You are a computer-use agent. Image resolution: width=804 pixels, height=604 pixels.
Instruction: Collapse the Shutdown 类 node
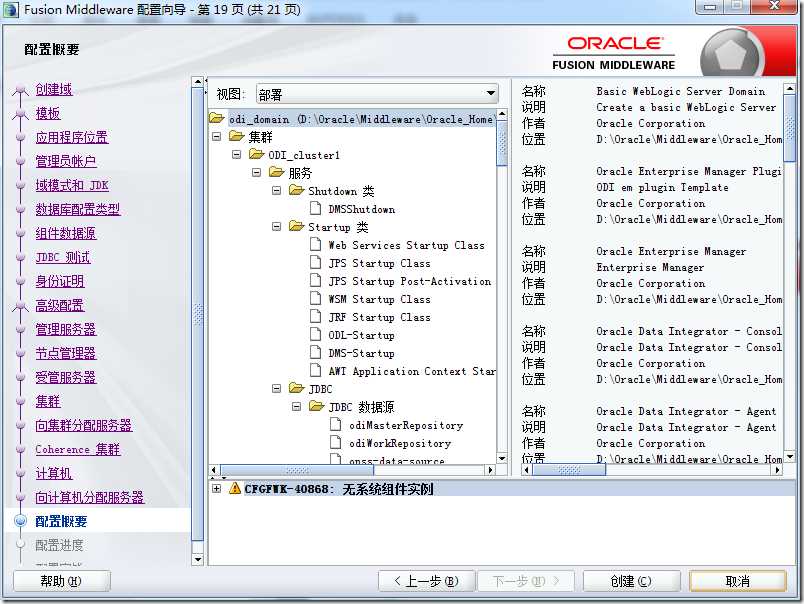pos(276,191)
